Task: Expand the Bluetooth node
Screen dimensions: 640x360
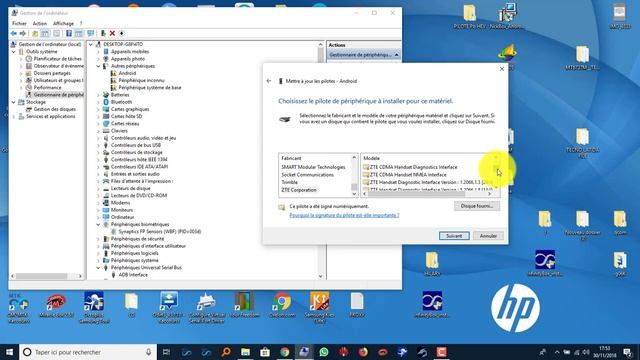Action: click(98, 102)
